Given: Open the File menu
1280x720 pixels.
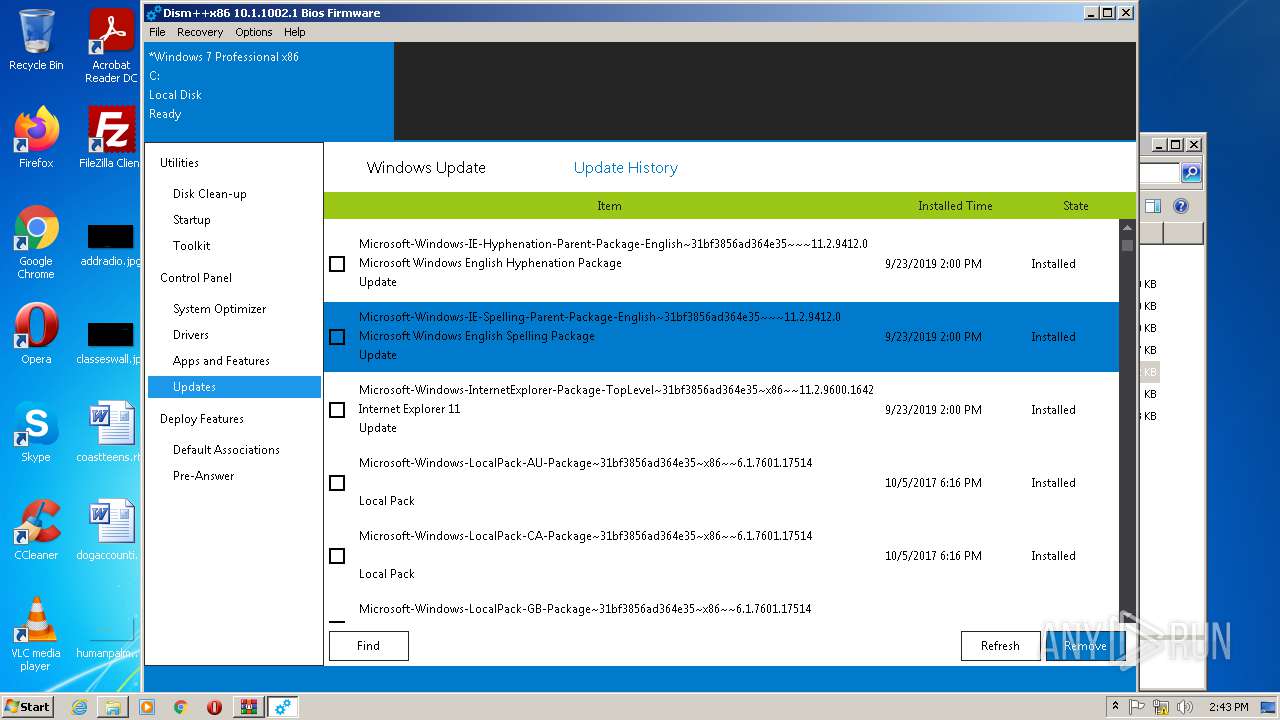Looking at the screenshot, I should coord(157,32).
